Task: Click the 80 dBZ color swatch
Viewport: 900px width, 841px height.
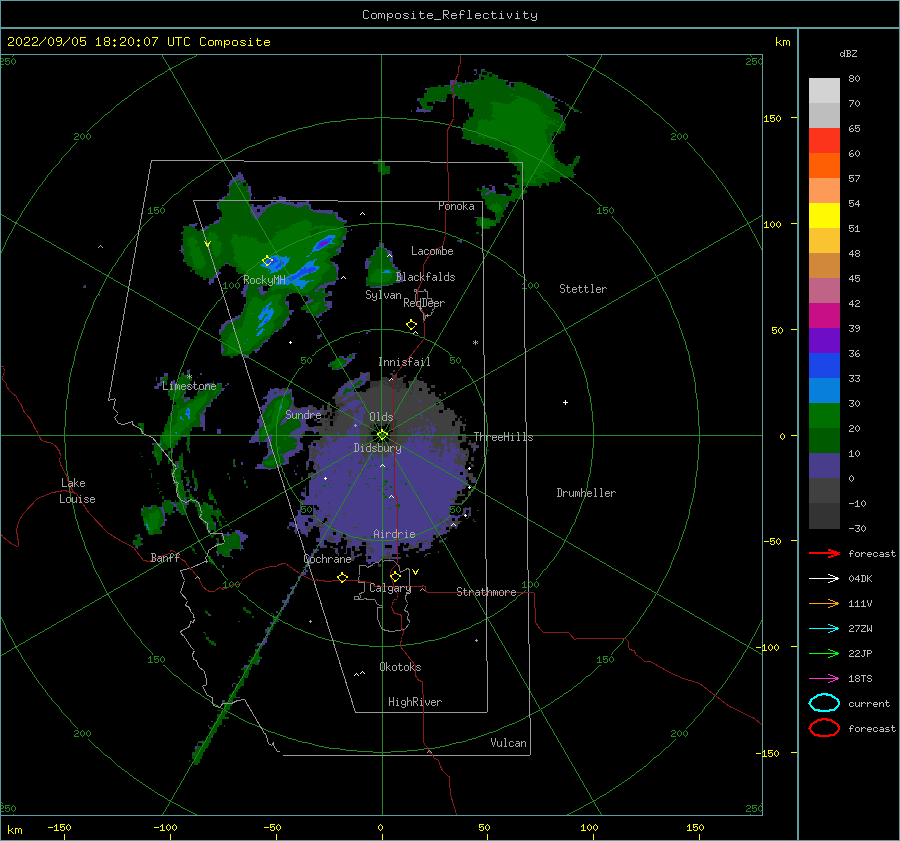Action: click(824, 90)
